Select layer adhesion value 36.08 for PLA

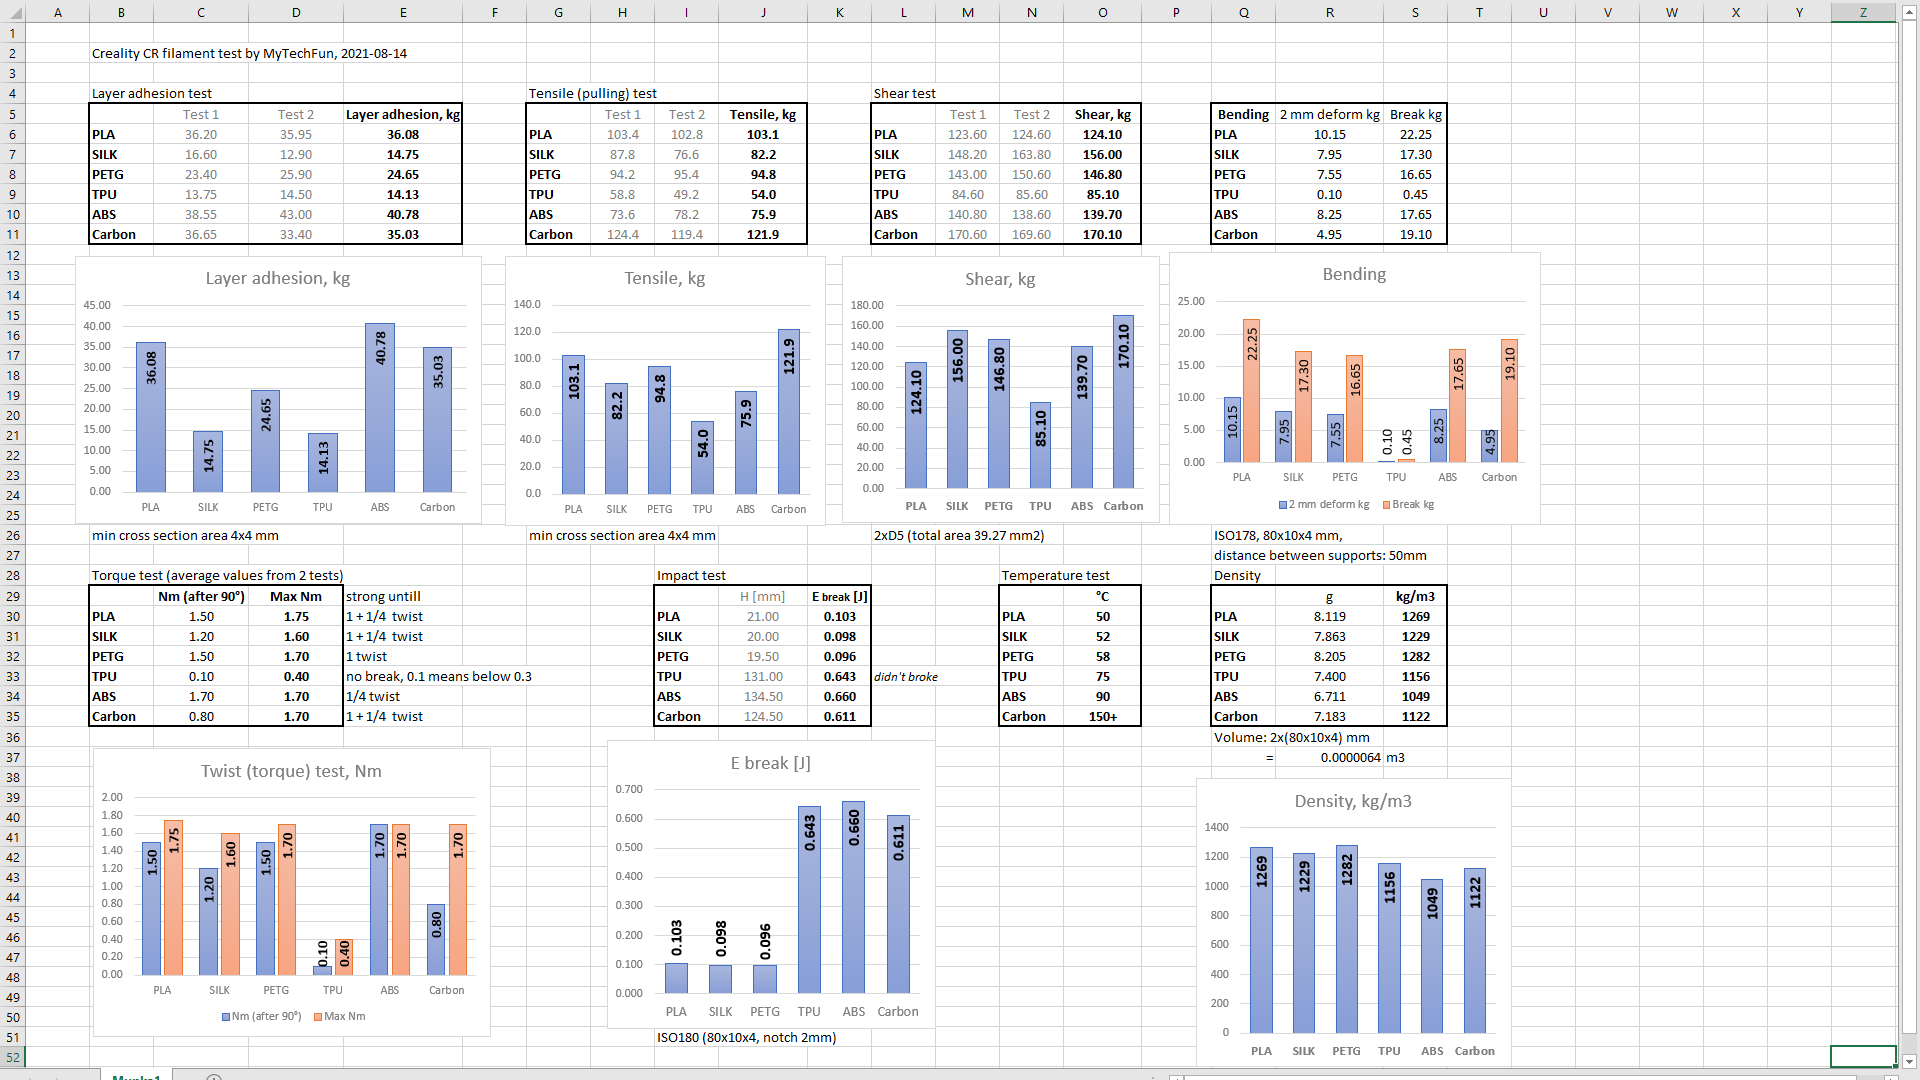pos(403,135)
